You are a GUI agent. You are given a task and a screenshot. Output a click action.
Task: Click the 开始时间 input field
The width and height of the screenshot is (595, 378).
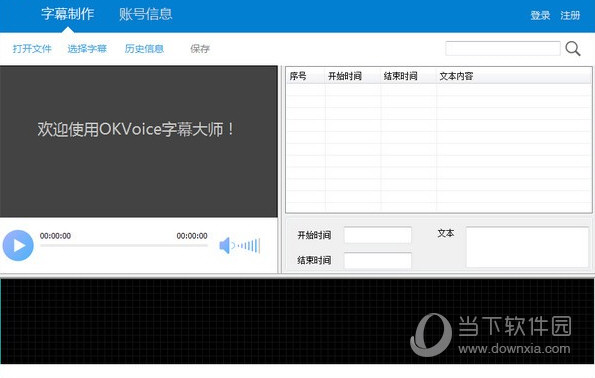(x=378, y=235)
